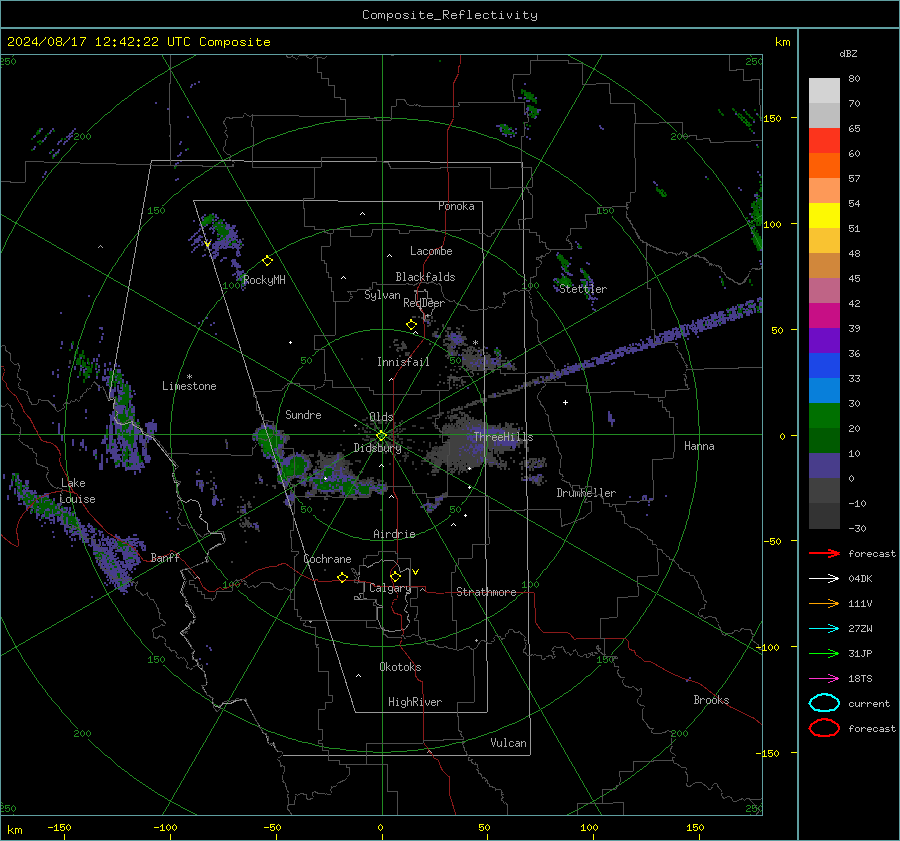This screenshot has height=841, width=900.
Task: Pick the pink 45 dBZ legend swatch
Action: click(824, 290)
